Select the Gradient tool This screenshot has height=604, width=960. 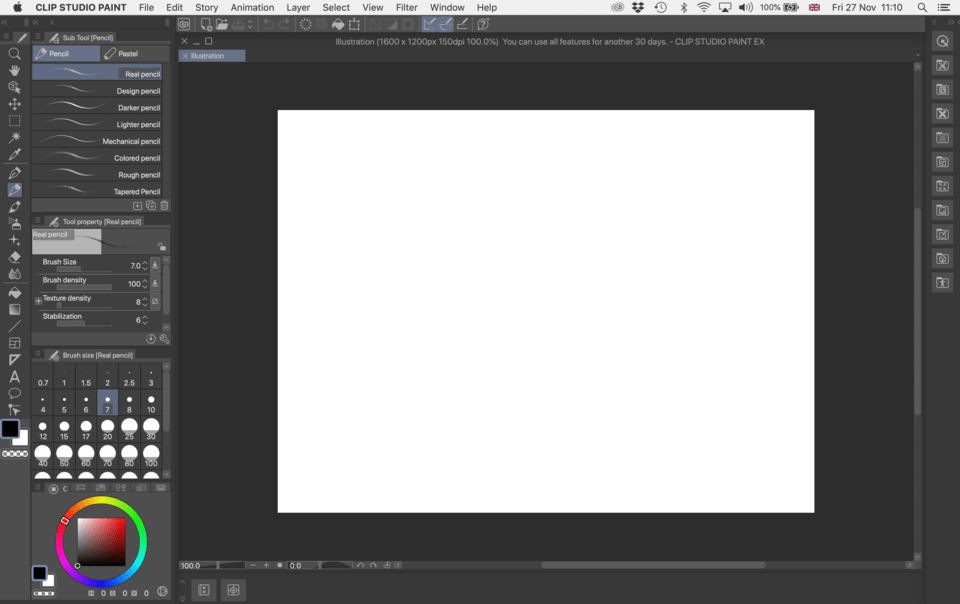click(x=15, y=310)
